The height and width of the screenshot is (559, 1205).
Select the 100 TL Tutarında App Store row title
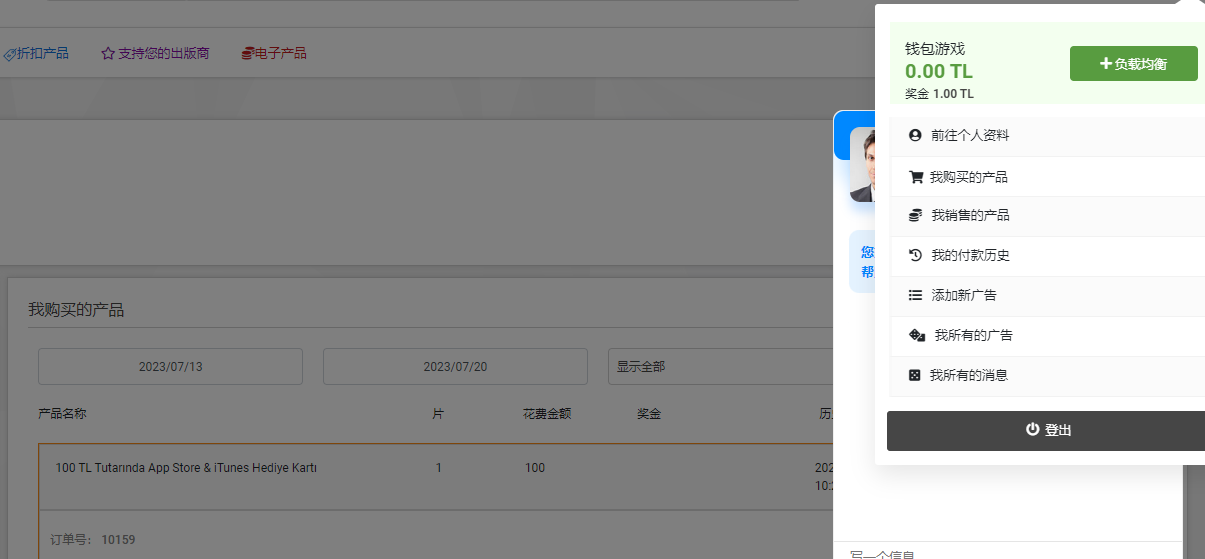[x=186, y=468]
